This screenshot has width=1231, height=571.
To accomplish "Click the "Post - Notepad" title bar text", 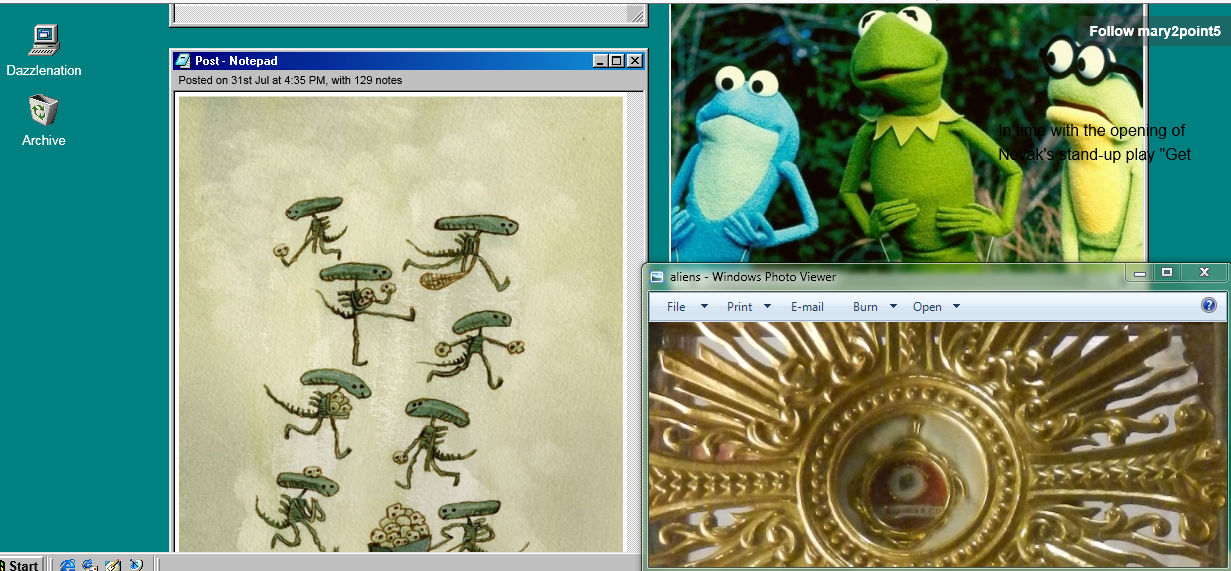I will pyautogui.click(x=236, y=61).
